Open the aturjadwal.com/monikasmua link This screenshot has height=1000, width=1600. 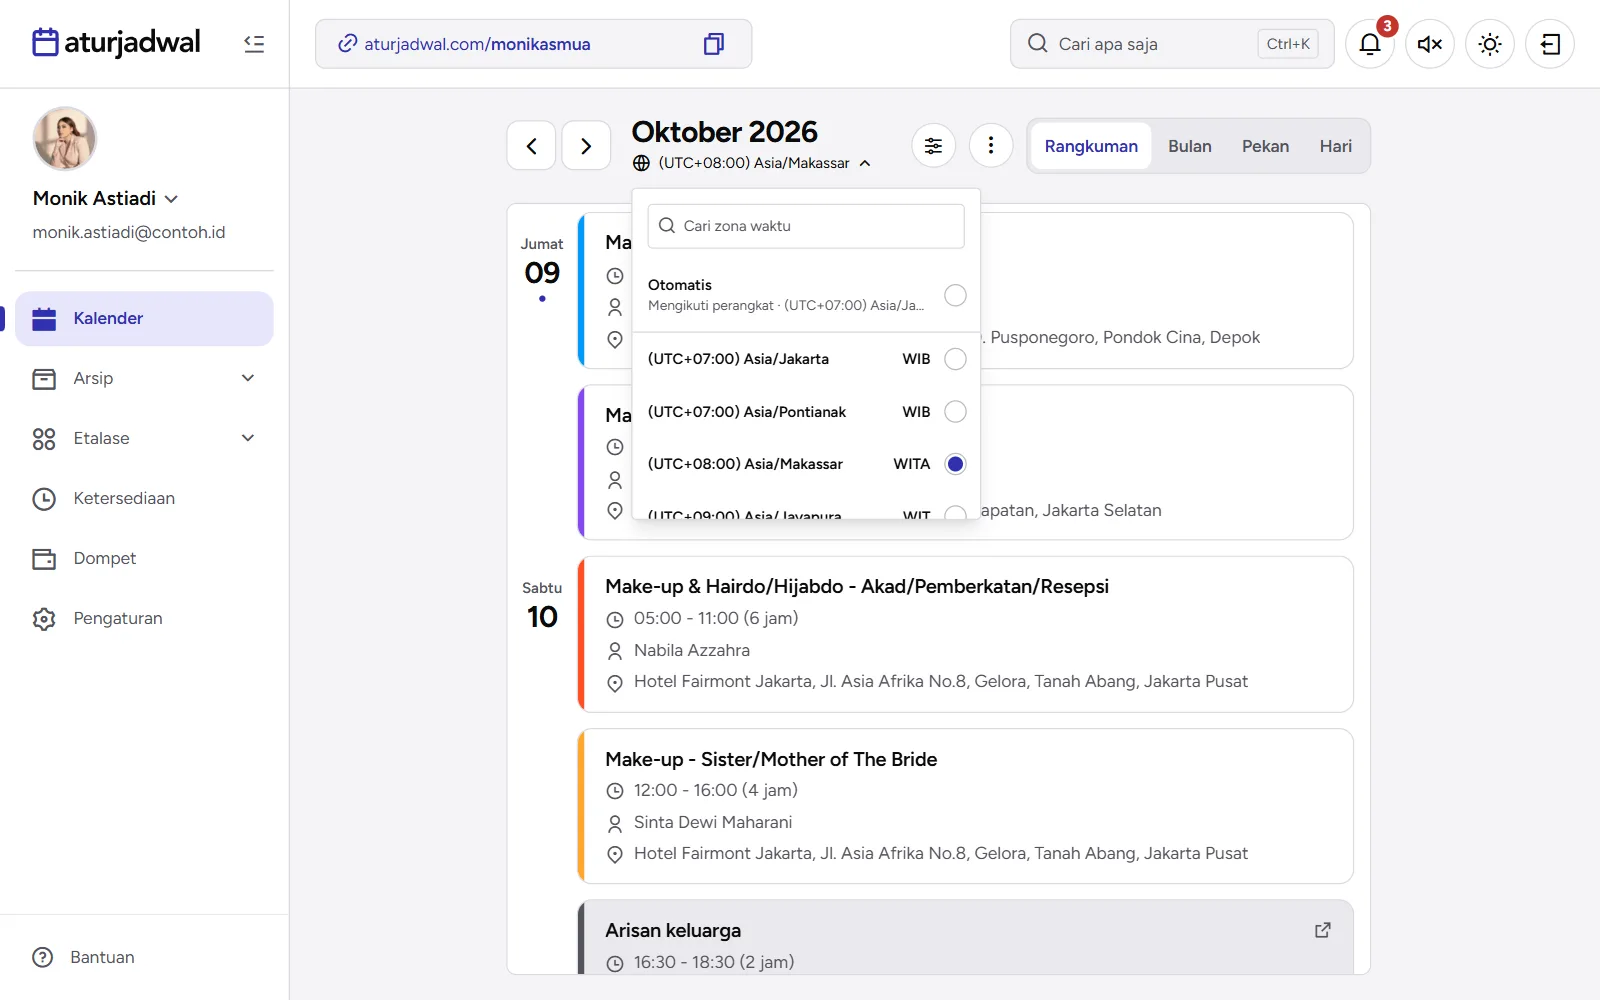tap(477, 44)
